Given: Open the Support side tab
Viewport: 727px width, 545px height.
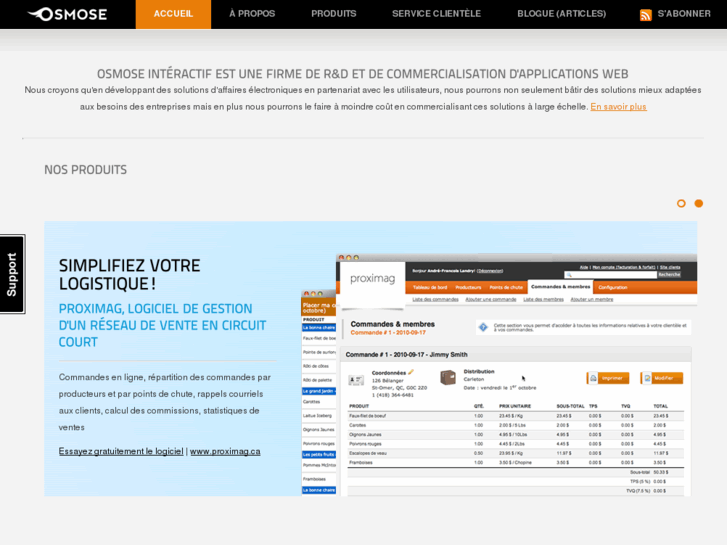Looking at the screenshot, I should (13, 274).
